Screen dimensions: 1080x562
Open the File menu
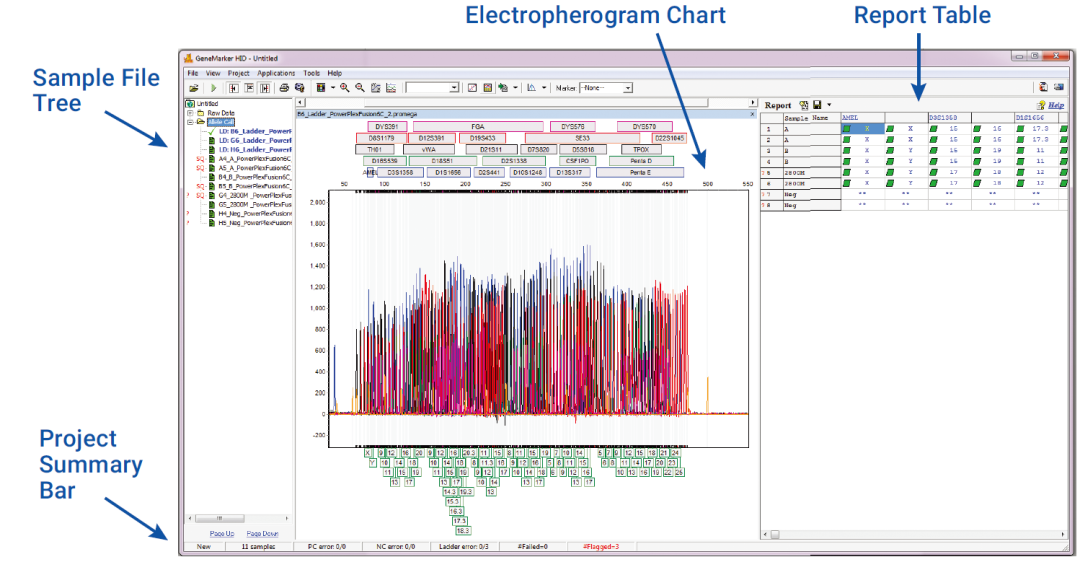pyautogui.click(x=193, y=73)
